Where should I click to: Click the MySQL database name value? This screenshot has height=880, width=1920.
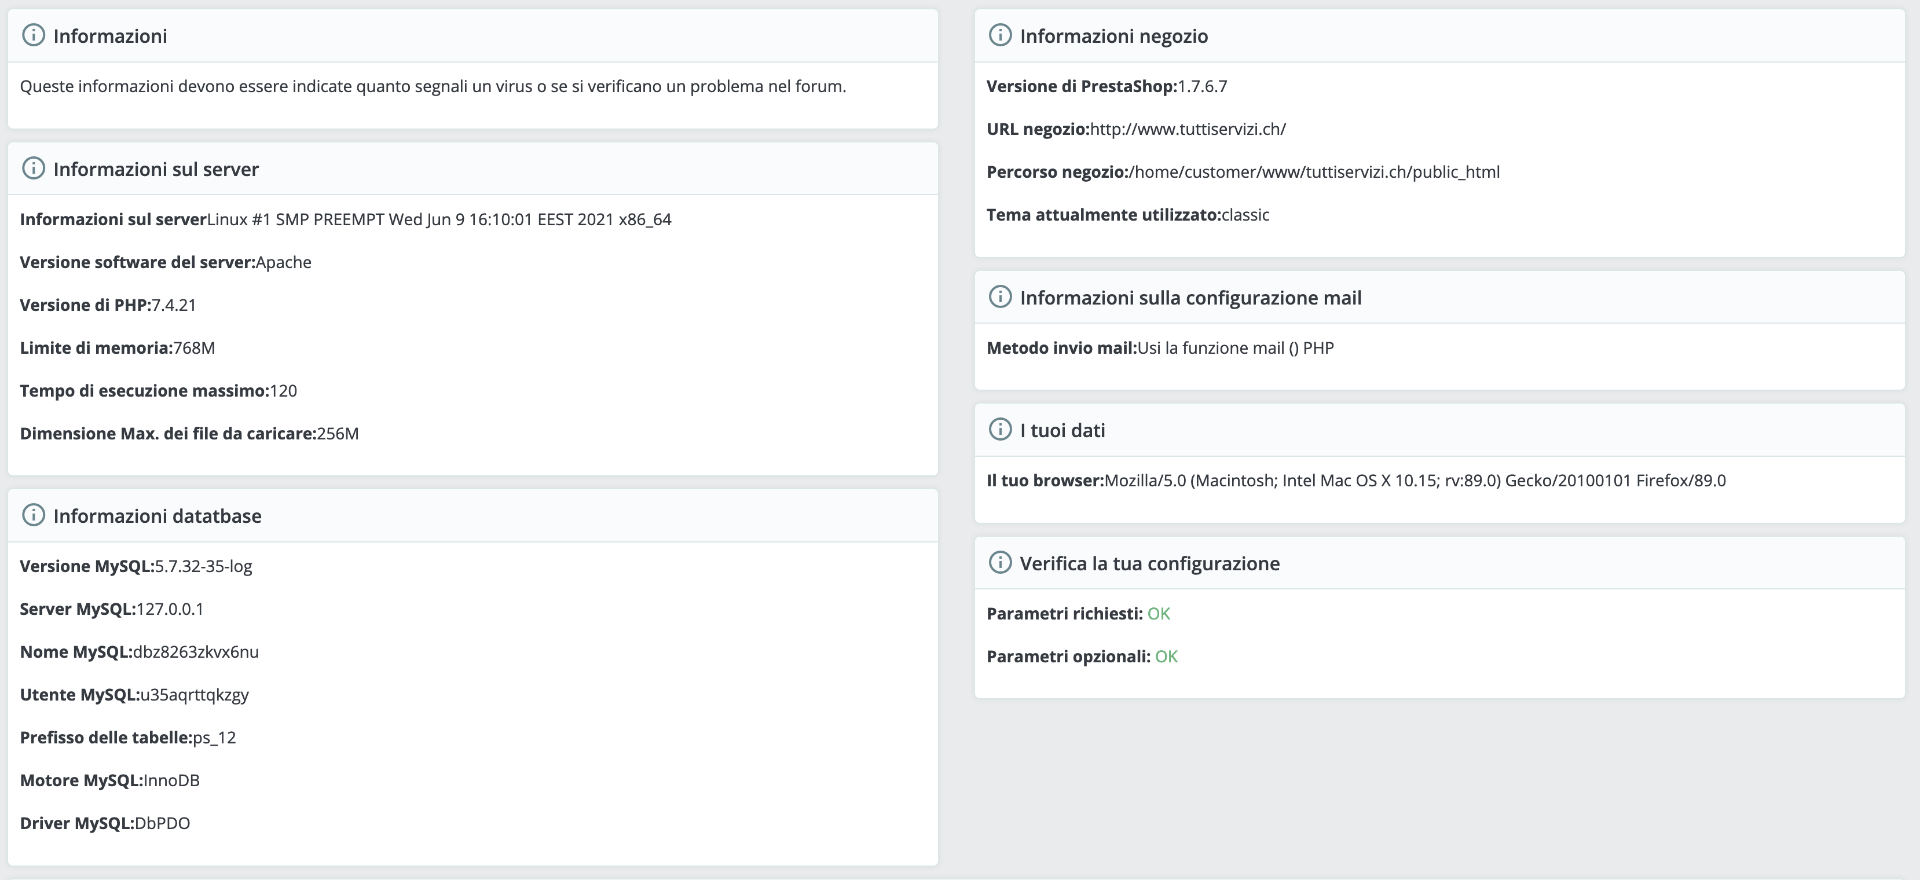pyautogui.click(x=196, y=652)
